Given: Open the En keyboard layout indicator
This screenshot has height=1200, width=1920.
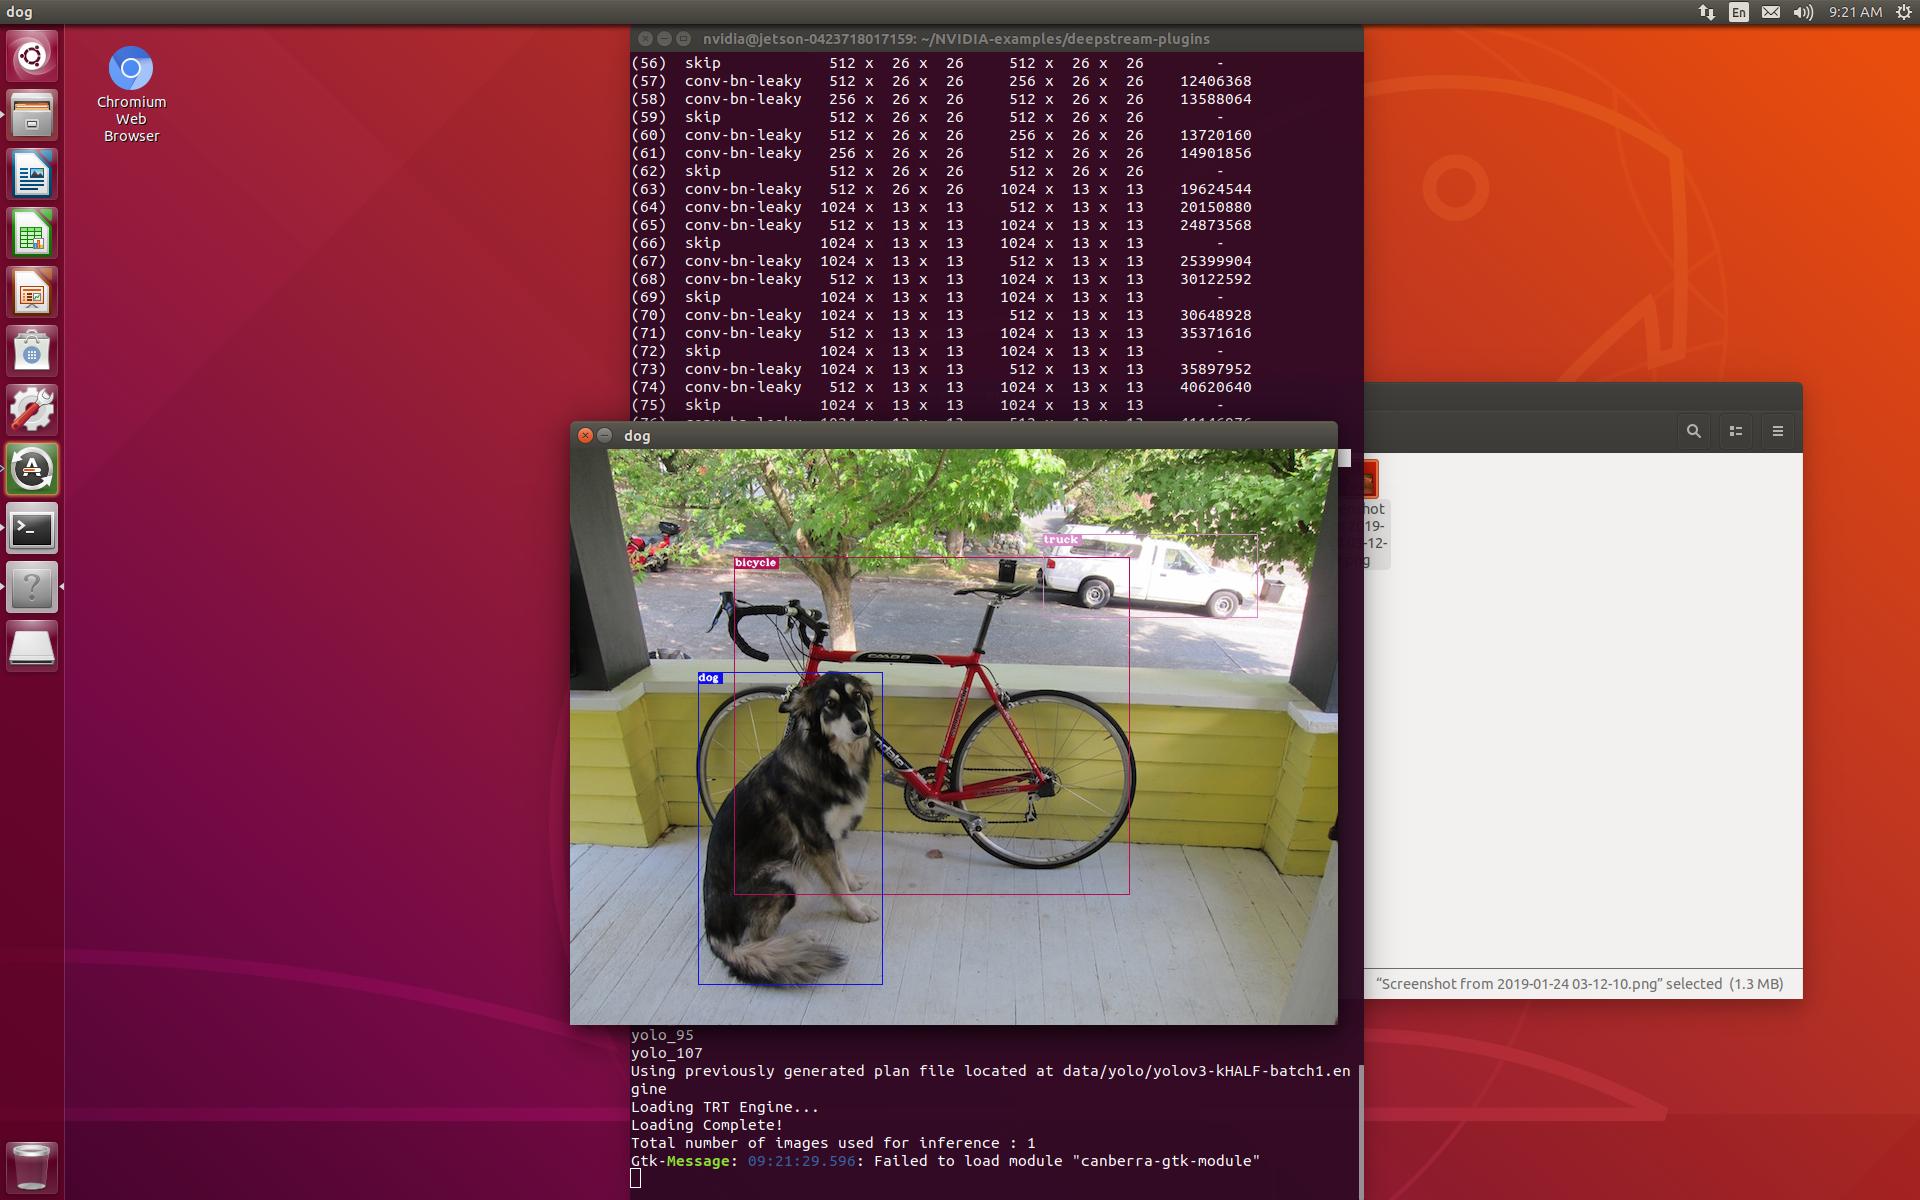Looking at the screenshot, I should [1739, 12].
